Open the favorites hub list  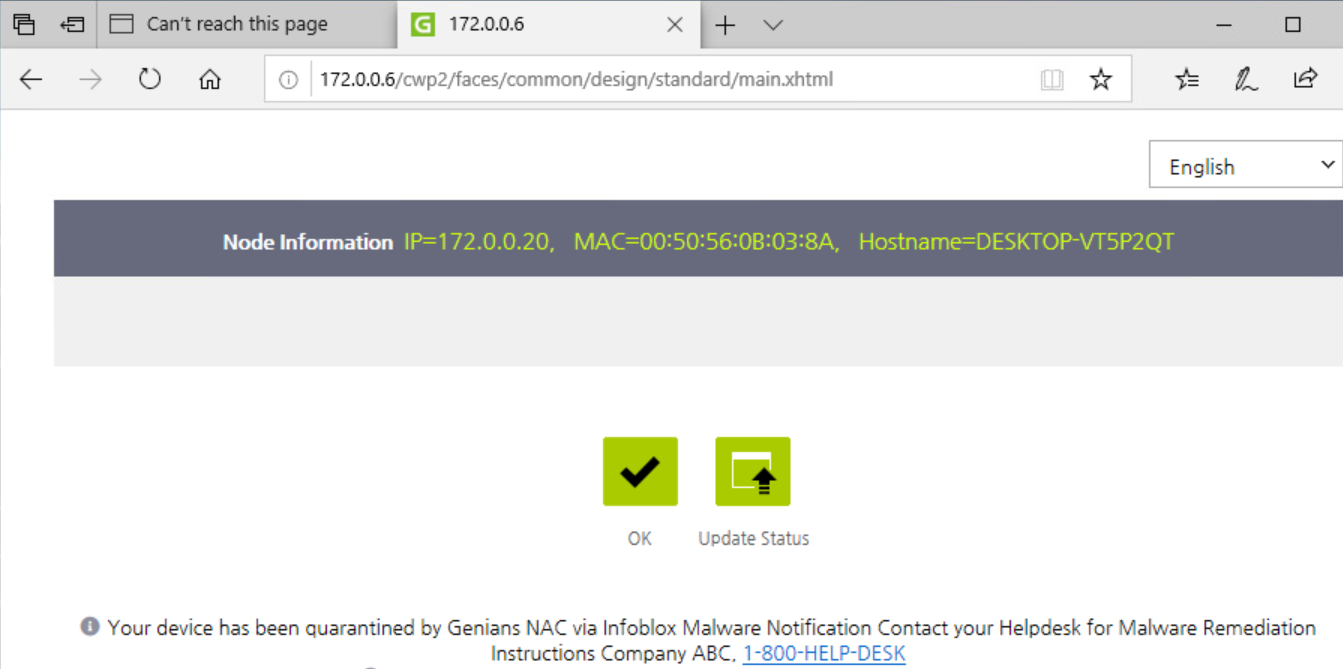coord(1187,80)
